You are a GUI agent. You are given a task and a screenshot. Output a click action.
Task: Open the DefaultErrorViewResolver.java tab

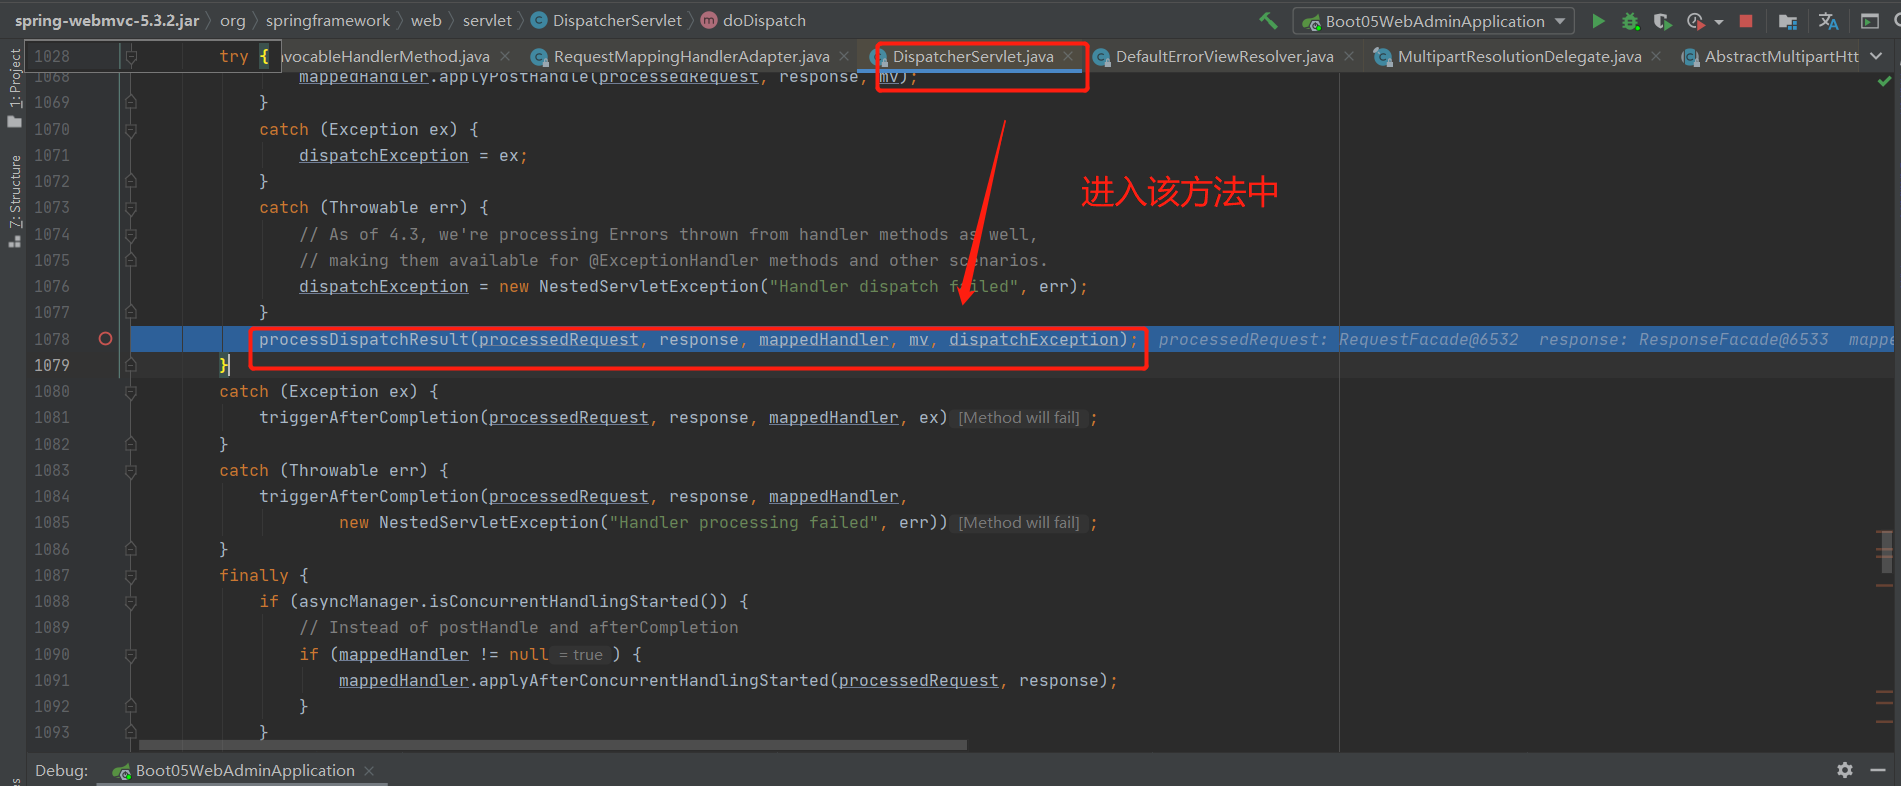point(1224,57)
